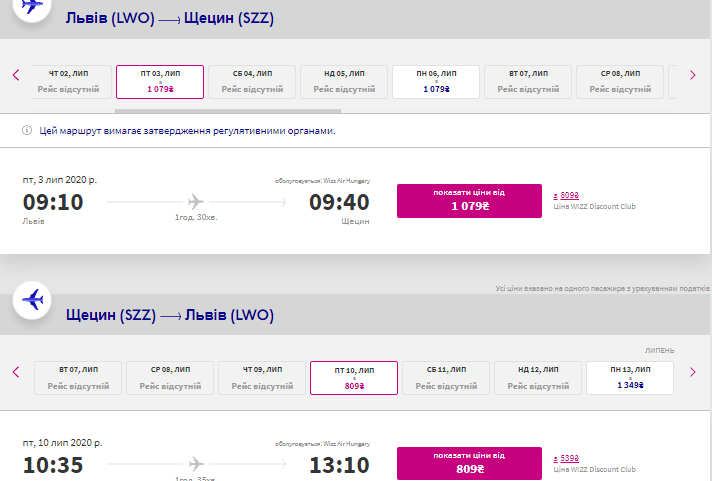Select Monday 13 July return date at 1 349₴
This screenshot has width=712, height=481.
630,378
